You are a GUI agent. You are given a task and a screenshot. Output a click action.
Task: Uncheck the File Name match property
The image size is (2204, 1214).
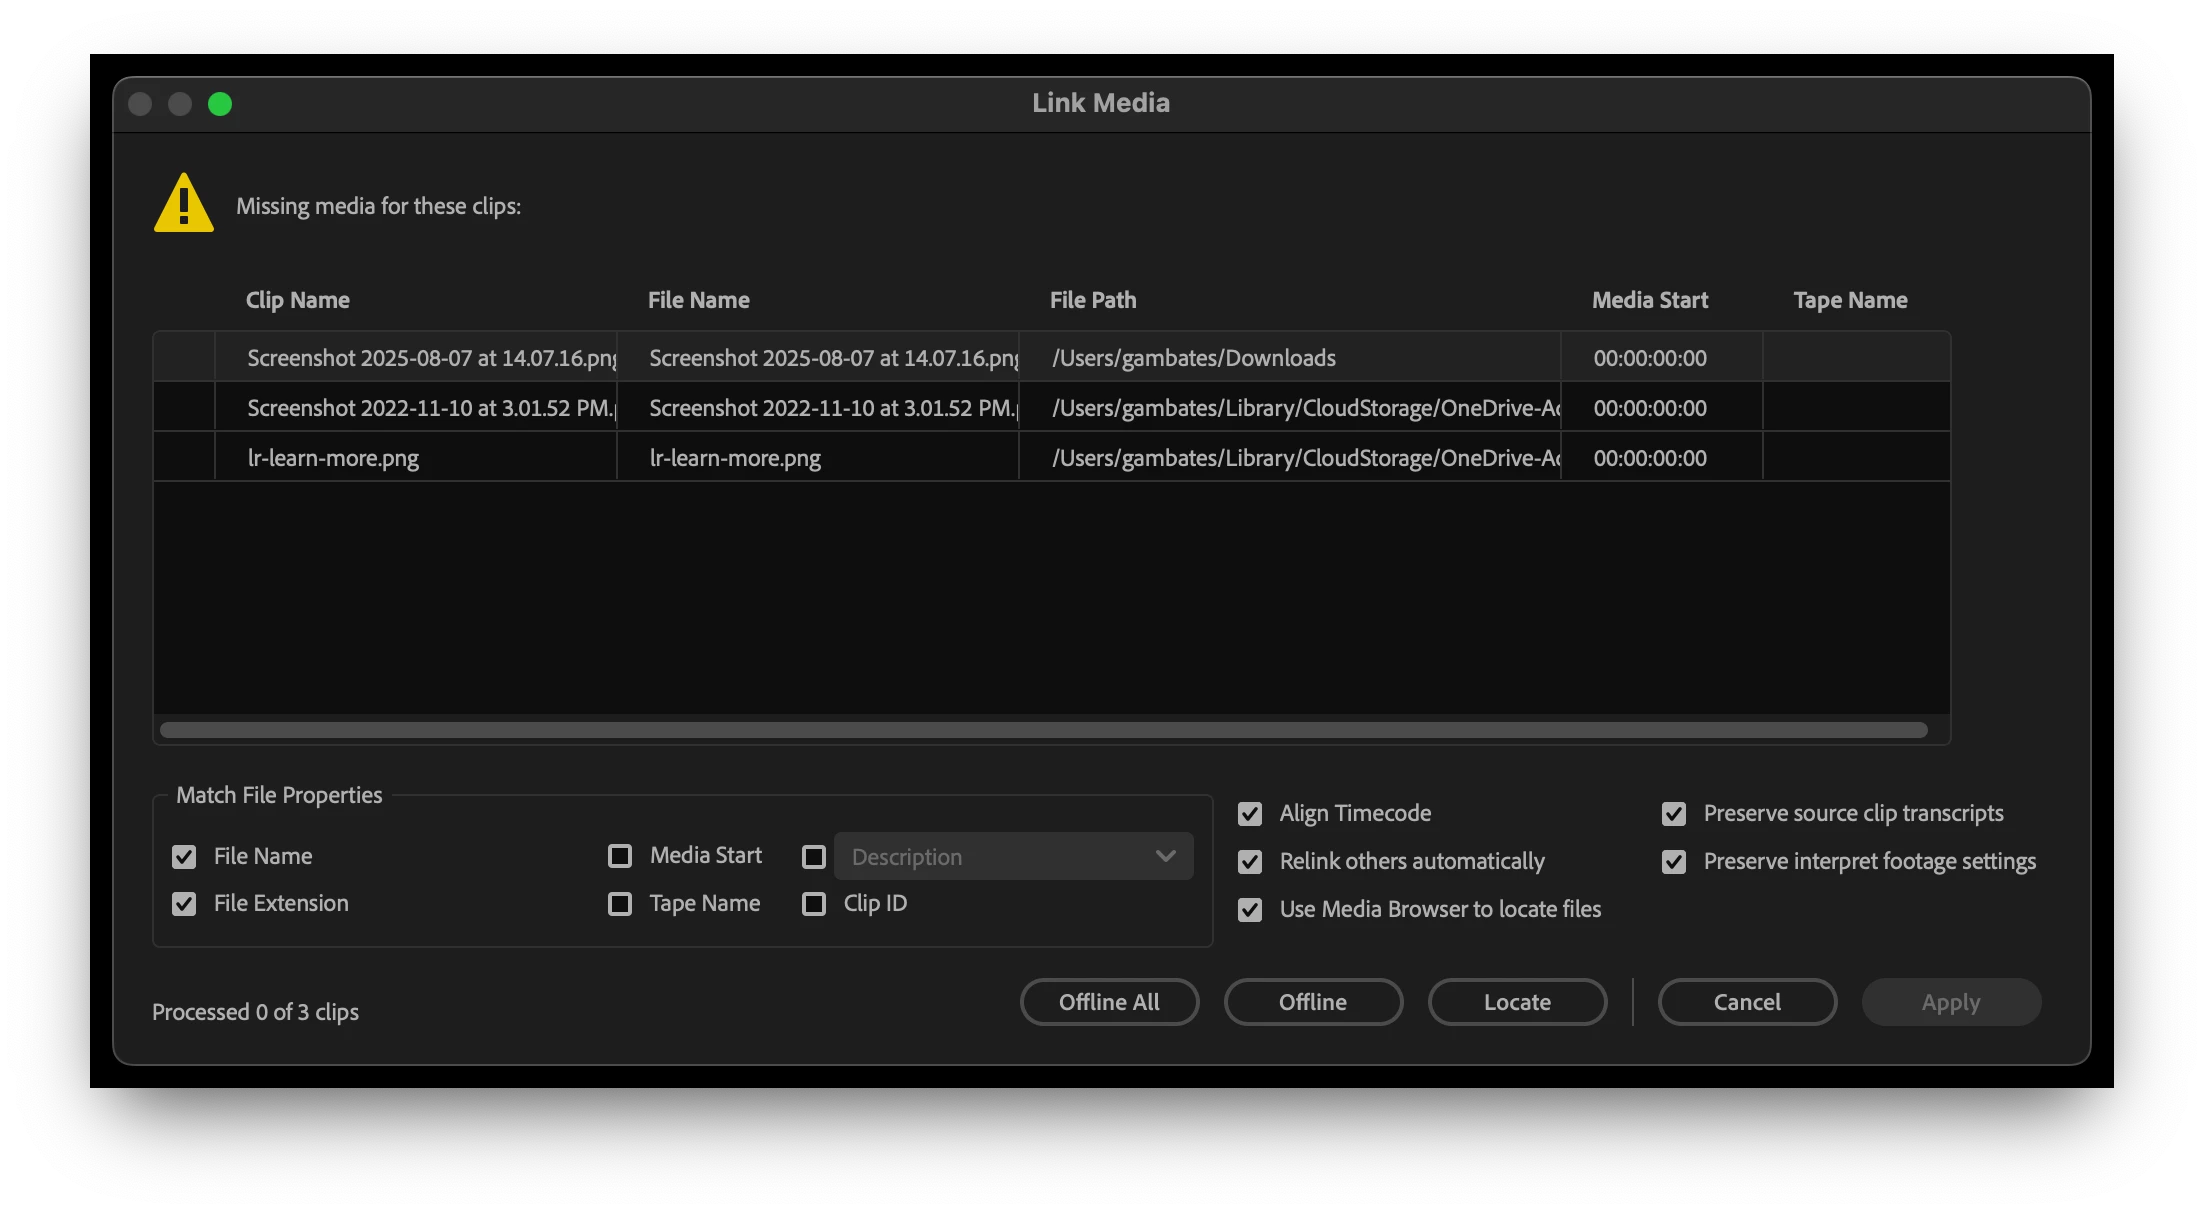pyautogui.click(x=184, y=856)
